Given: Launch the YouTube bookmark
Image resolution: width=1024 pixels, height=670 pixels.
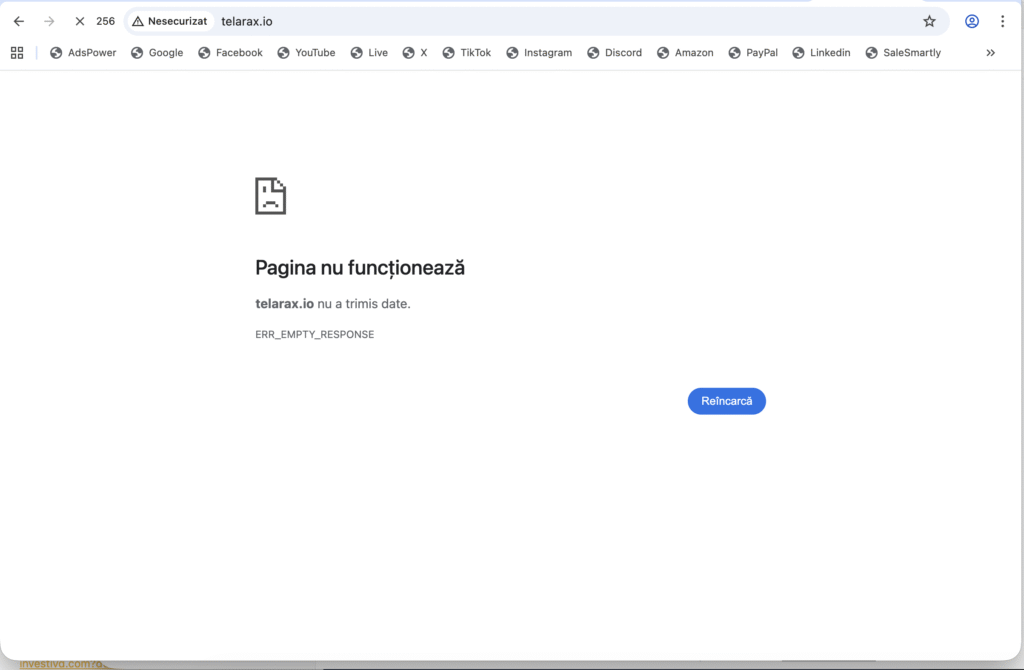Looking at the screenshot, I should pyautogui.click(x=306, y=53).
